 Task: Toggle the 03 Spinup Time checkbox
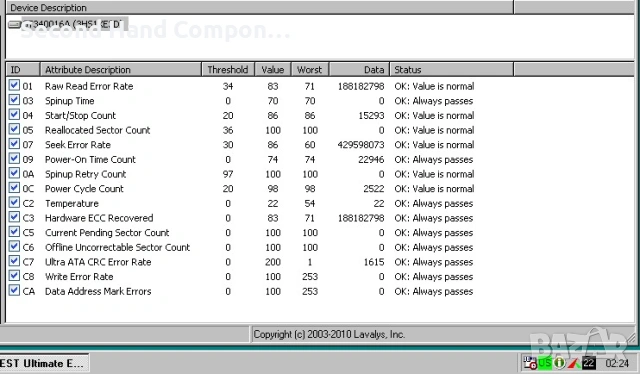coord(14,100)
